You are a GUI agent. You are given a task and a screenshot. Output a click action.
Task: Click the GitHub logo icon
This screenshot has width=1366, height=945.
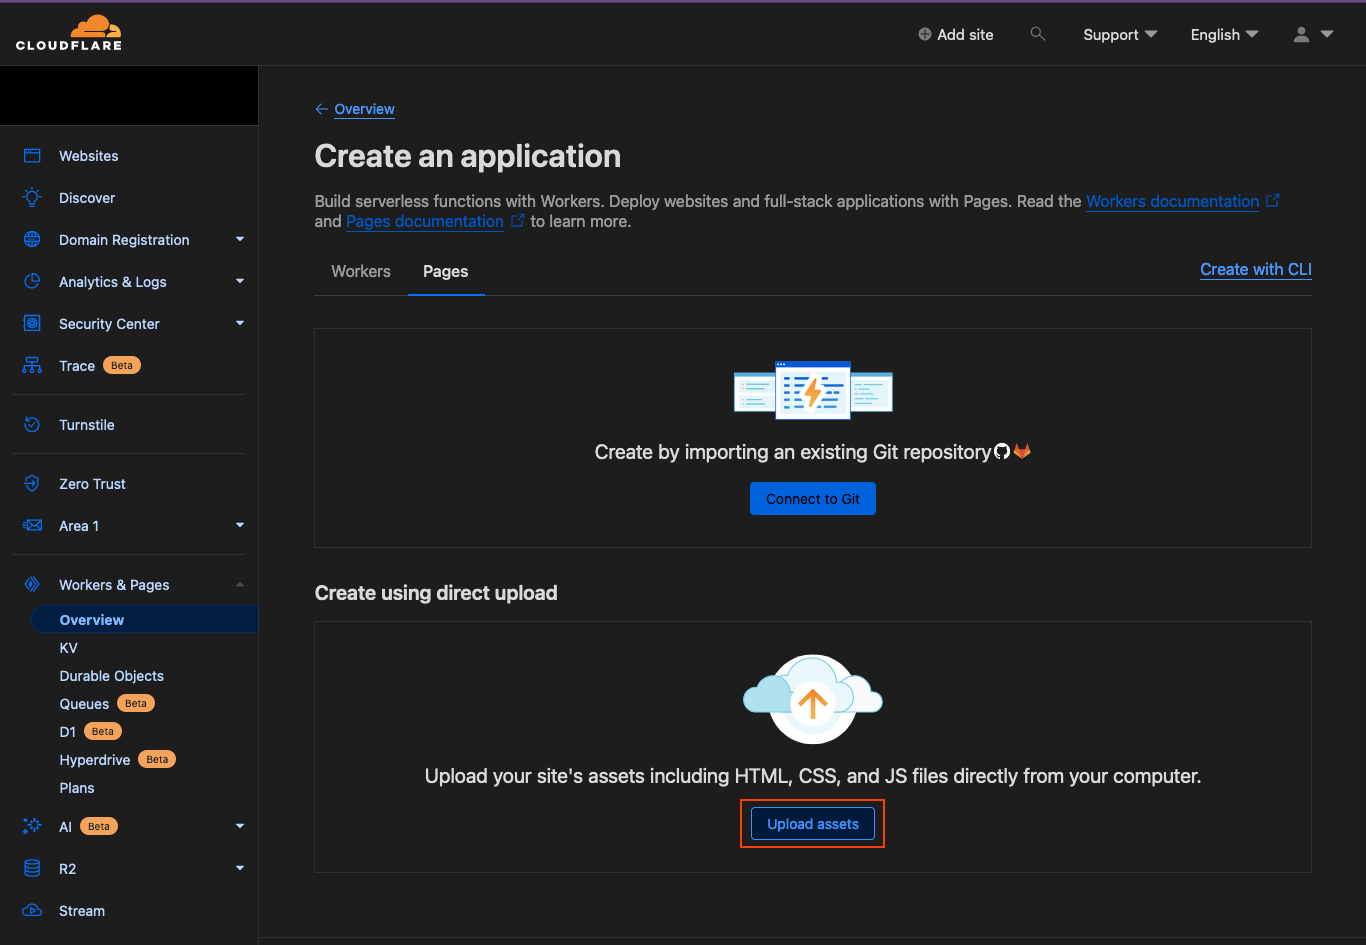pos(1002,452)
